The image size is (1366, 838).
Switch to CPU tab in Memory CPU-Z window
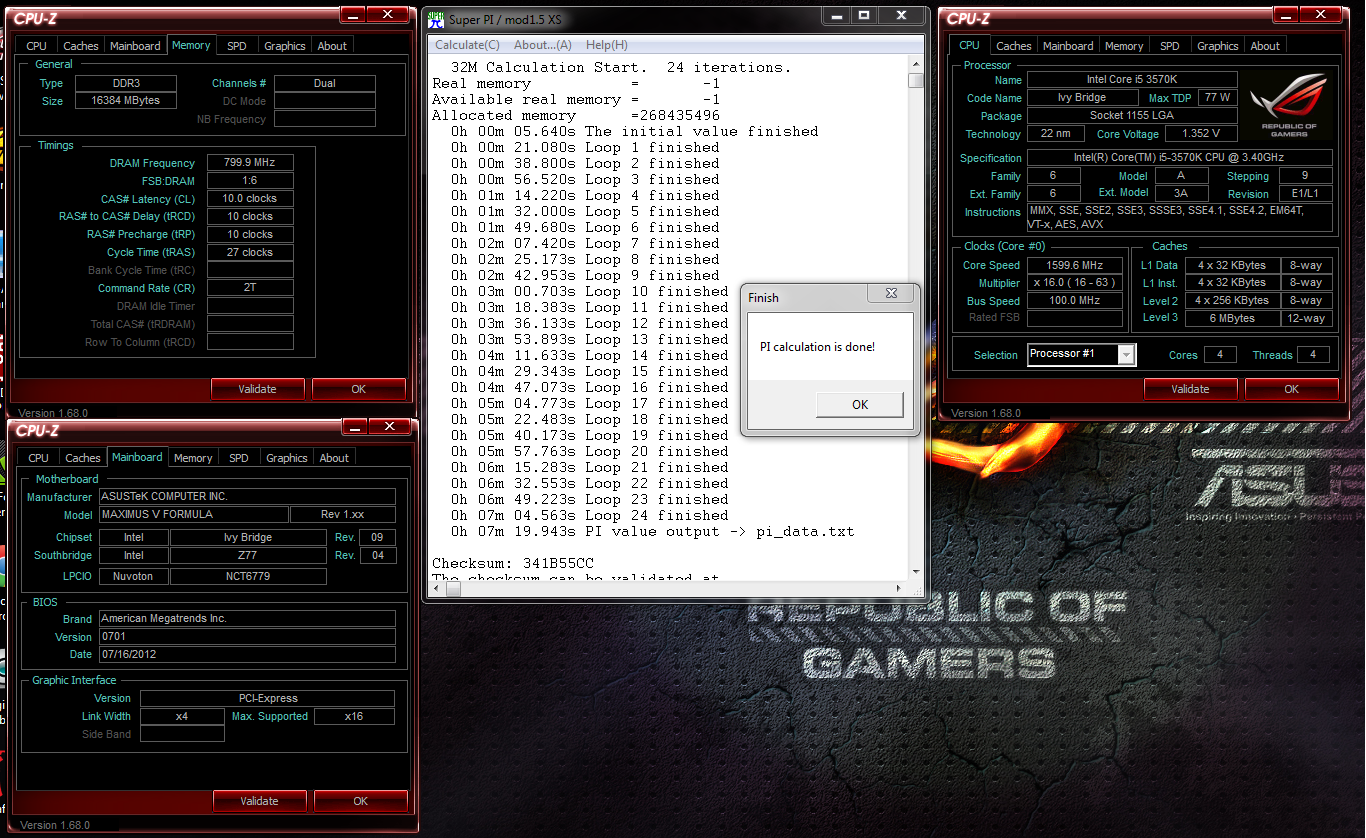(x=37, y=46)
